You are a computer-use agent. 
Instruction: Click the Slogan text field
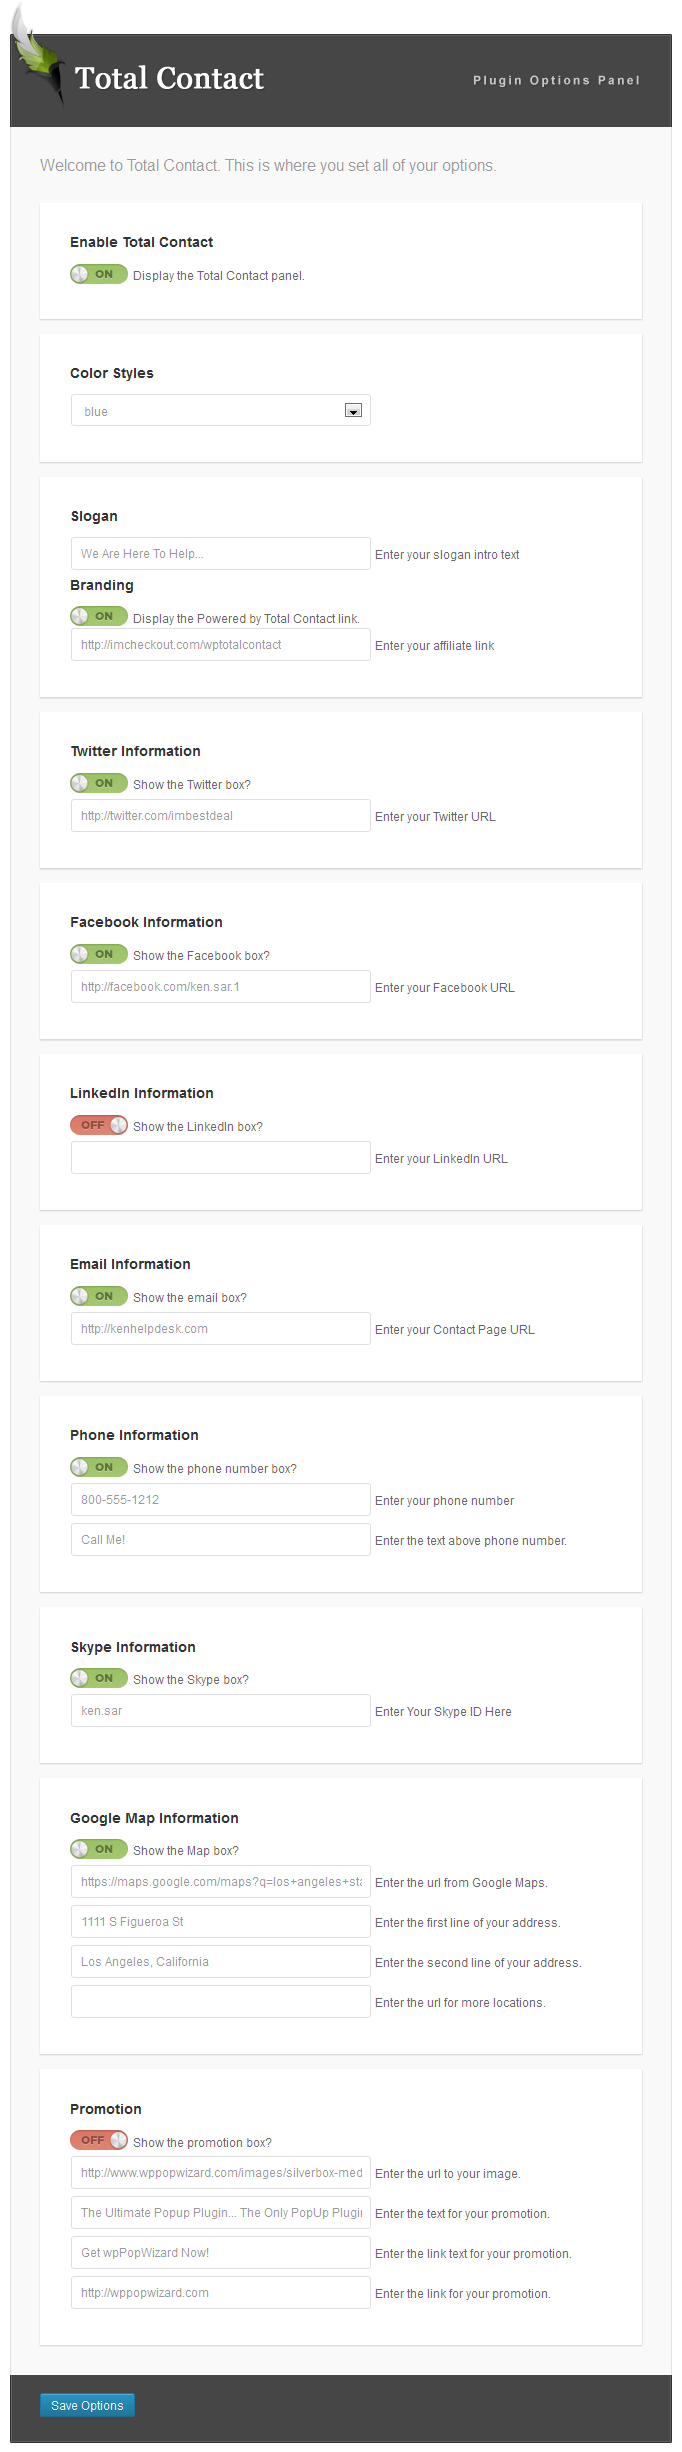tap(221, 554)
